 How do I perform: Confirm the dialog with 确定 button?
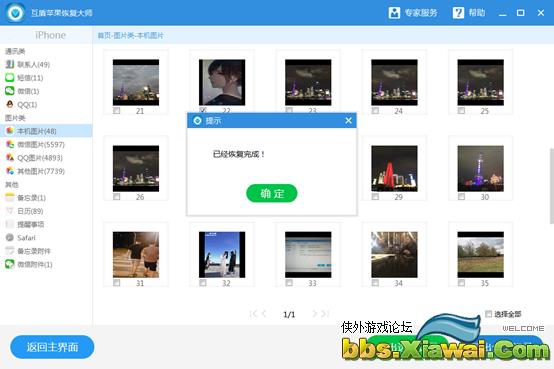tap(272, 193)
